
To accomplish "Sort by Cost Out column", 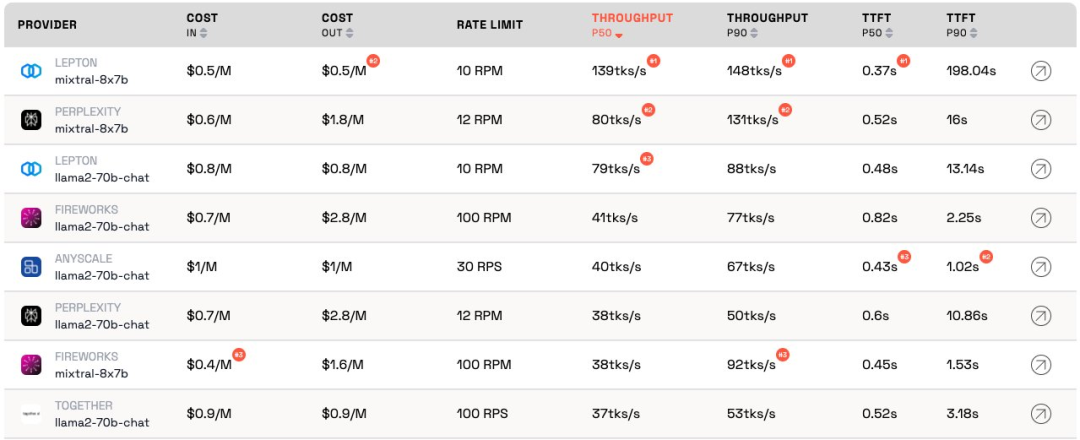I will [350, 33].
